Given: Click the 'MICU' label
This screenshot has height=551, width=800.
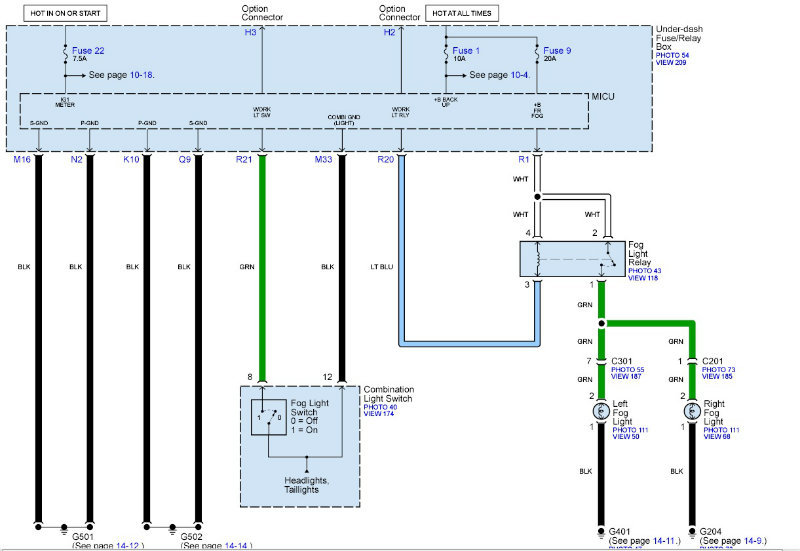Looking at the screenshot, I should pyautogui.click(x=603, y=96).
